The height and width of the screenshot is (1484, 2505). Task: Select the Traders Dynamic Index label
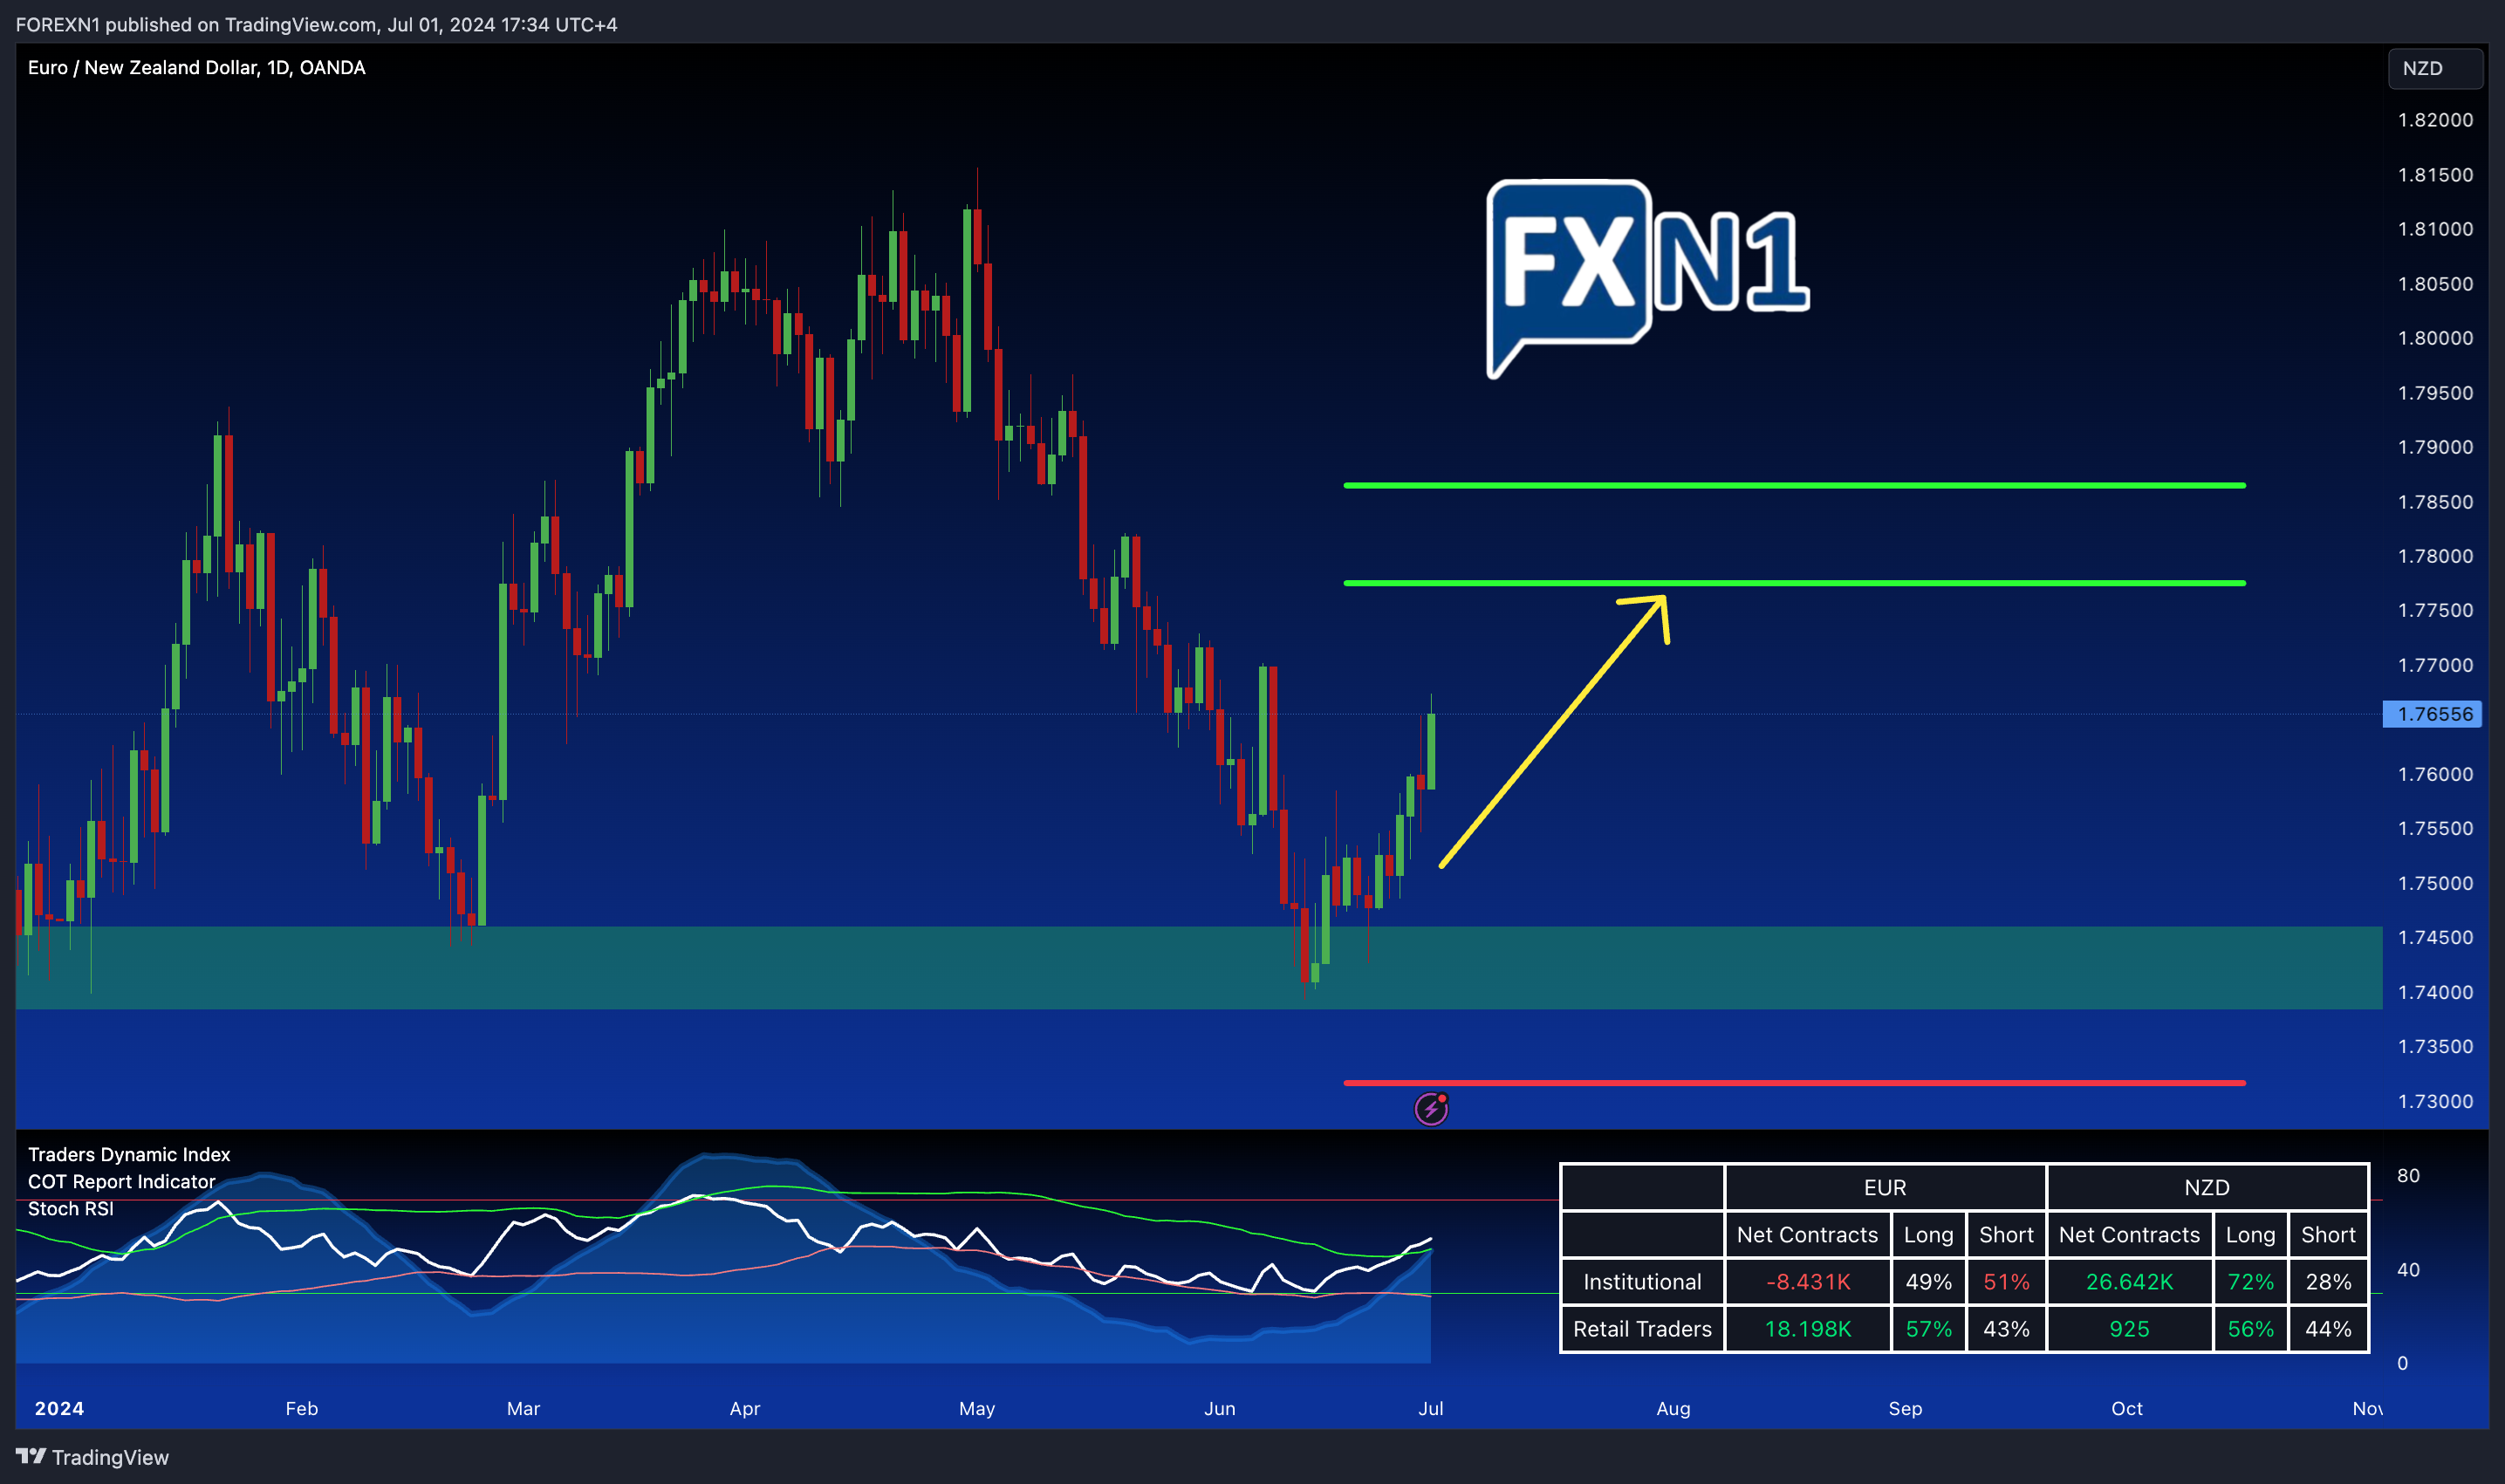[129, 1154]
